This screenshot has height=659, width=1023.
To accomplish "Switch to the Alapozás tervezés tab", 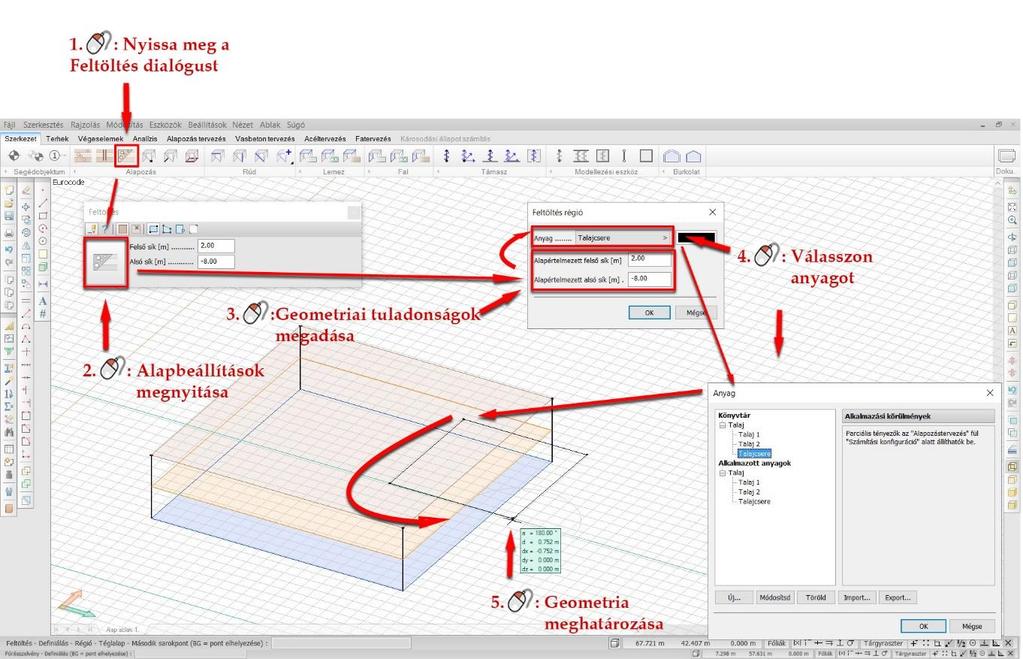I will (x=196, y=138).
